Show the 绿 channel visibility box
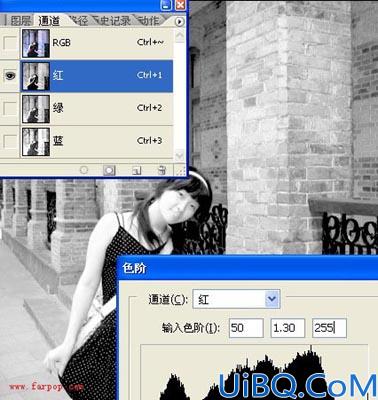The image size is (378, 400). pos(10,109)
